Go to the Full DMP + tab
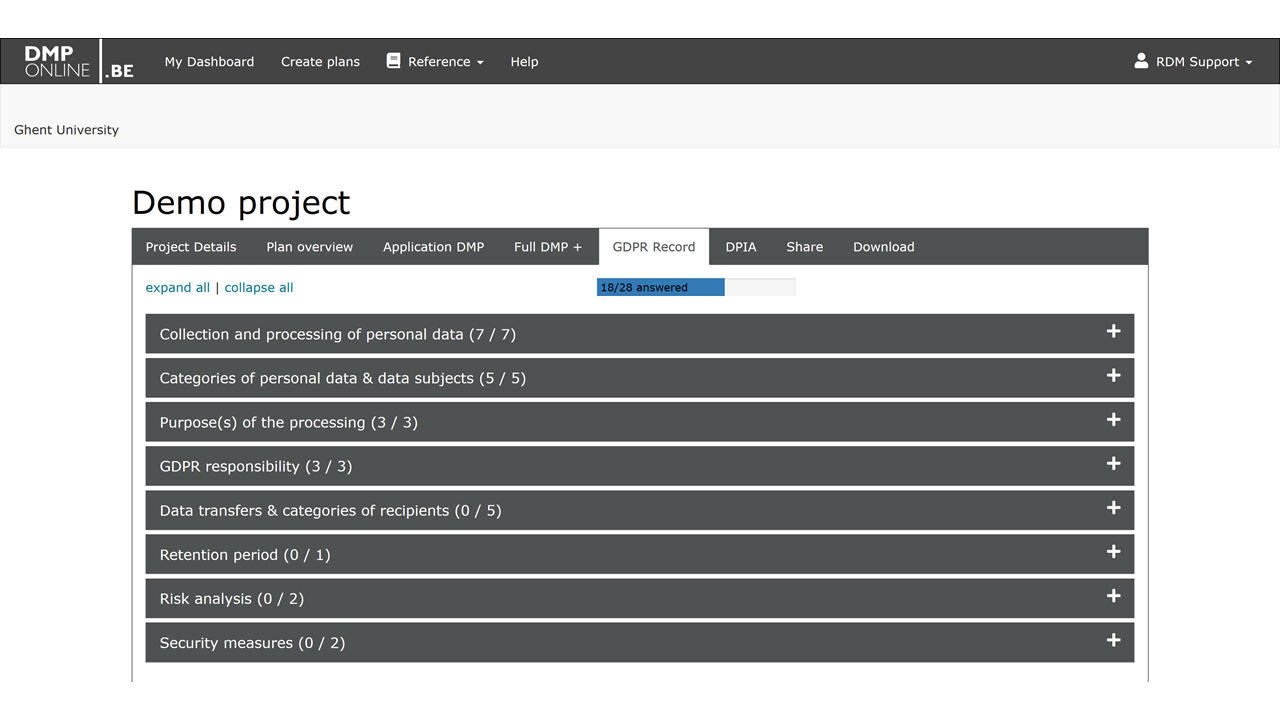 pos(547,247)
